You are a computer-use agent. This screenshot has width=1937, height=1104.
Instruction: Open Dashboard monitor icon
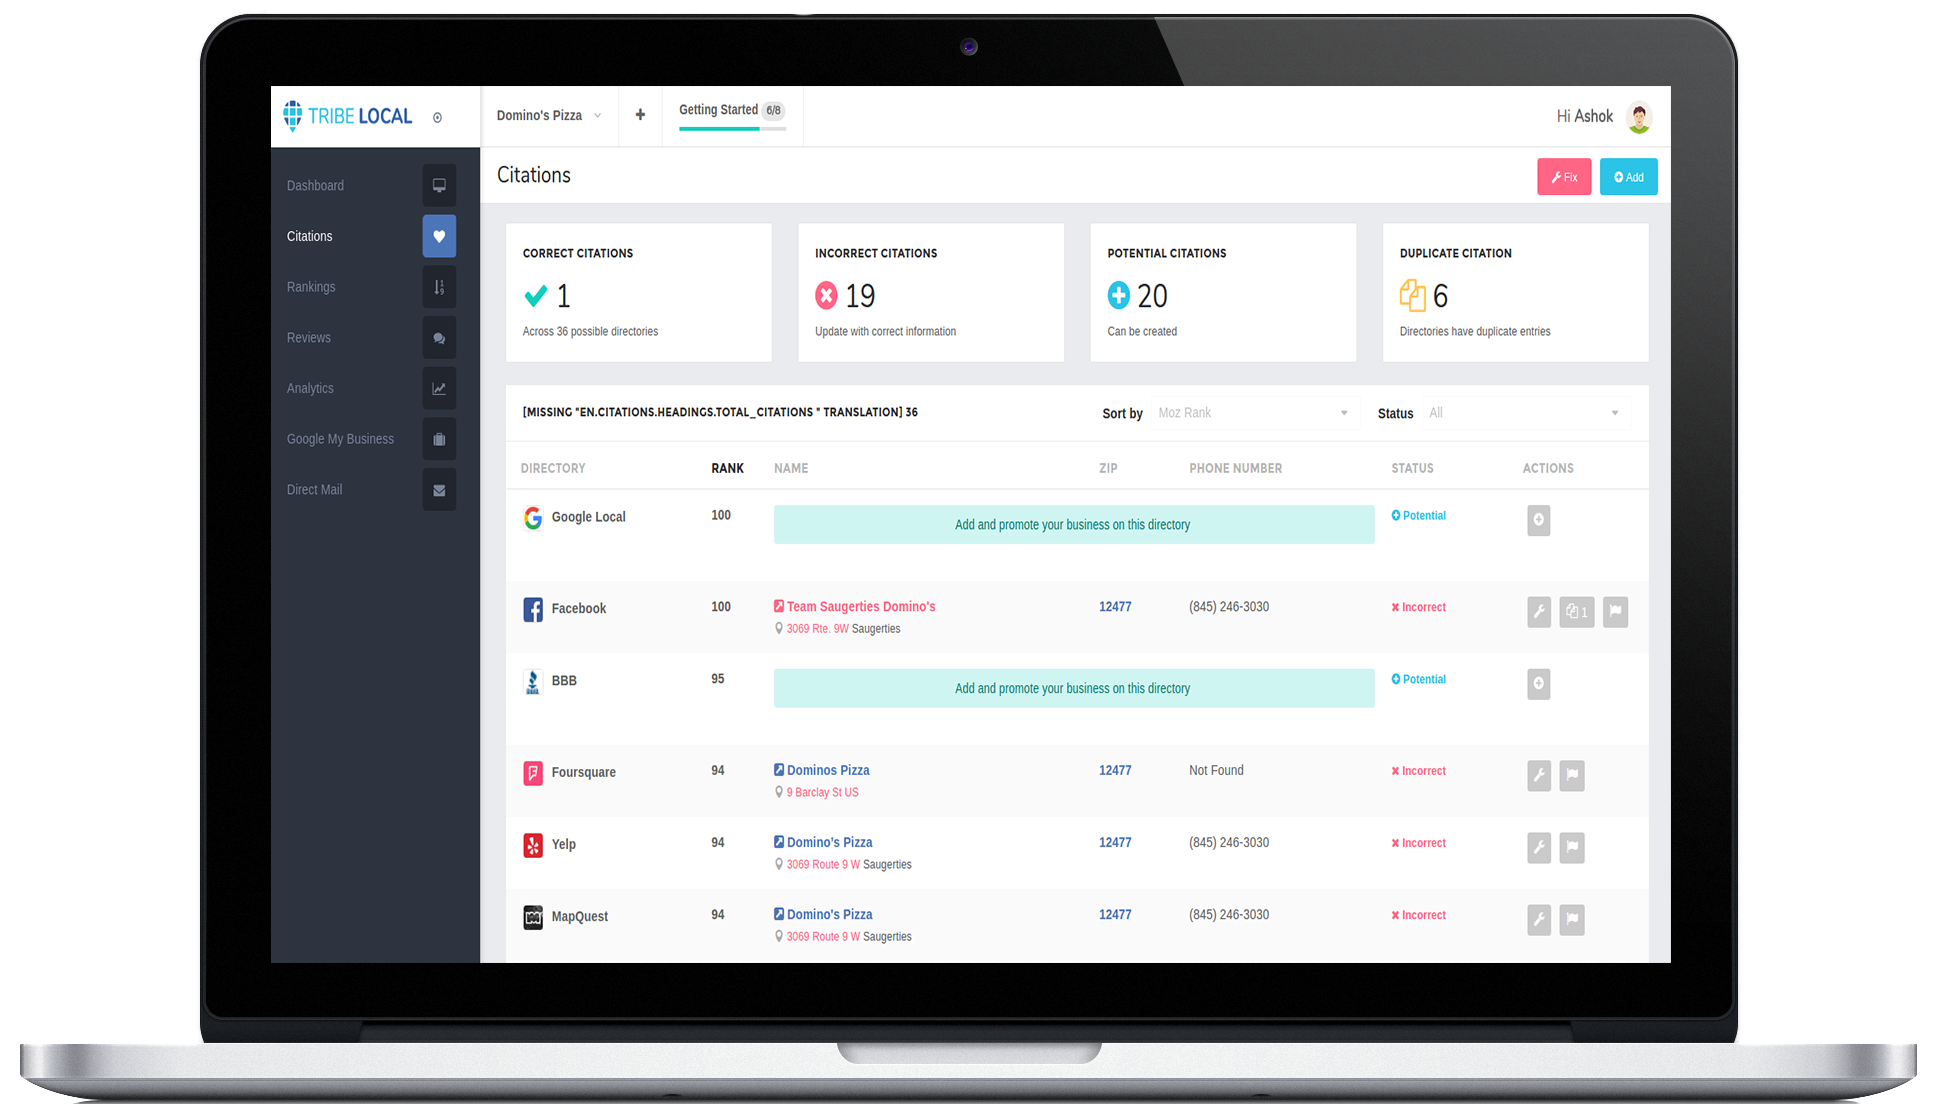coord(439,185)
